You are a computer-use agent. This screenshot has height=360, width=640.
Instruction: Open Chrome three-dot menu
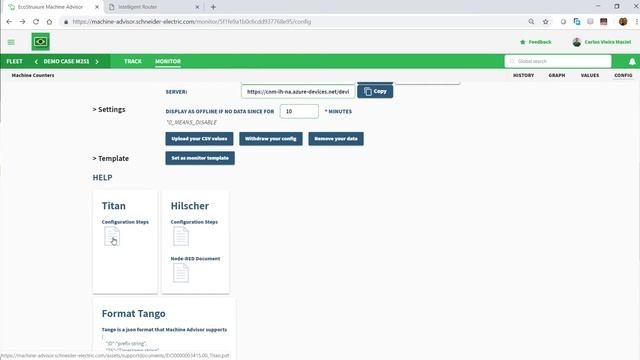click(636, 22)
